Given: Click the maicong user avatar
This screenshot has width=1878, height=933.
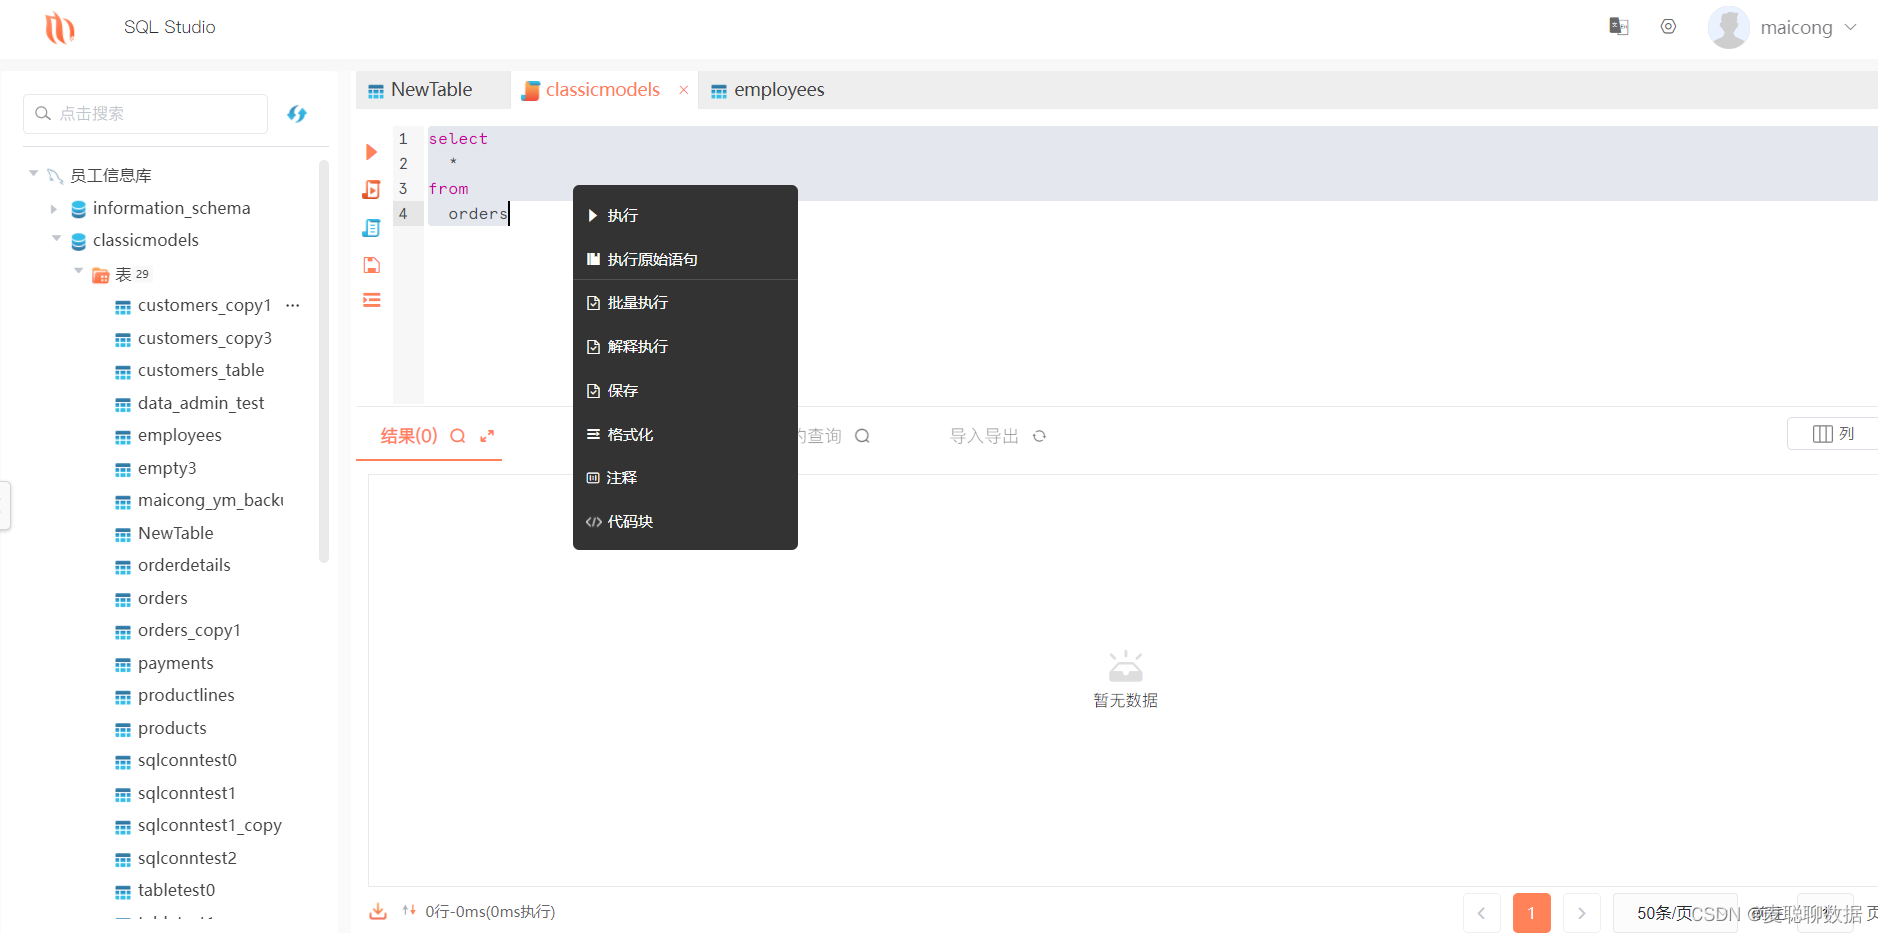Looking at the screenshot, I should (x=1728, y=27).
